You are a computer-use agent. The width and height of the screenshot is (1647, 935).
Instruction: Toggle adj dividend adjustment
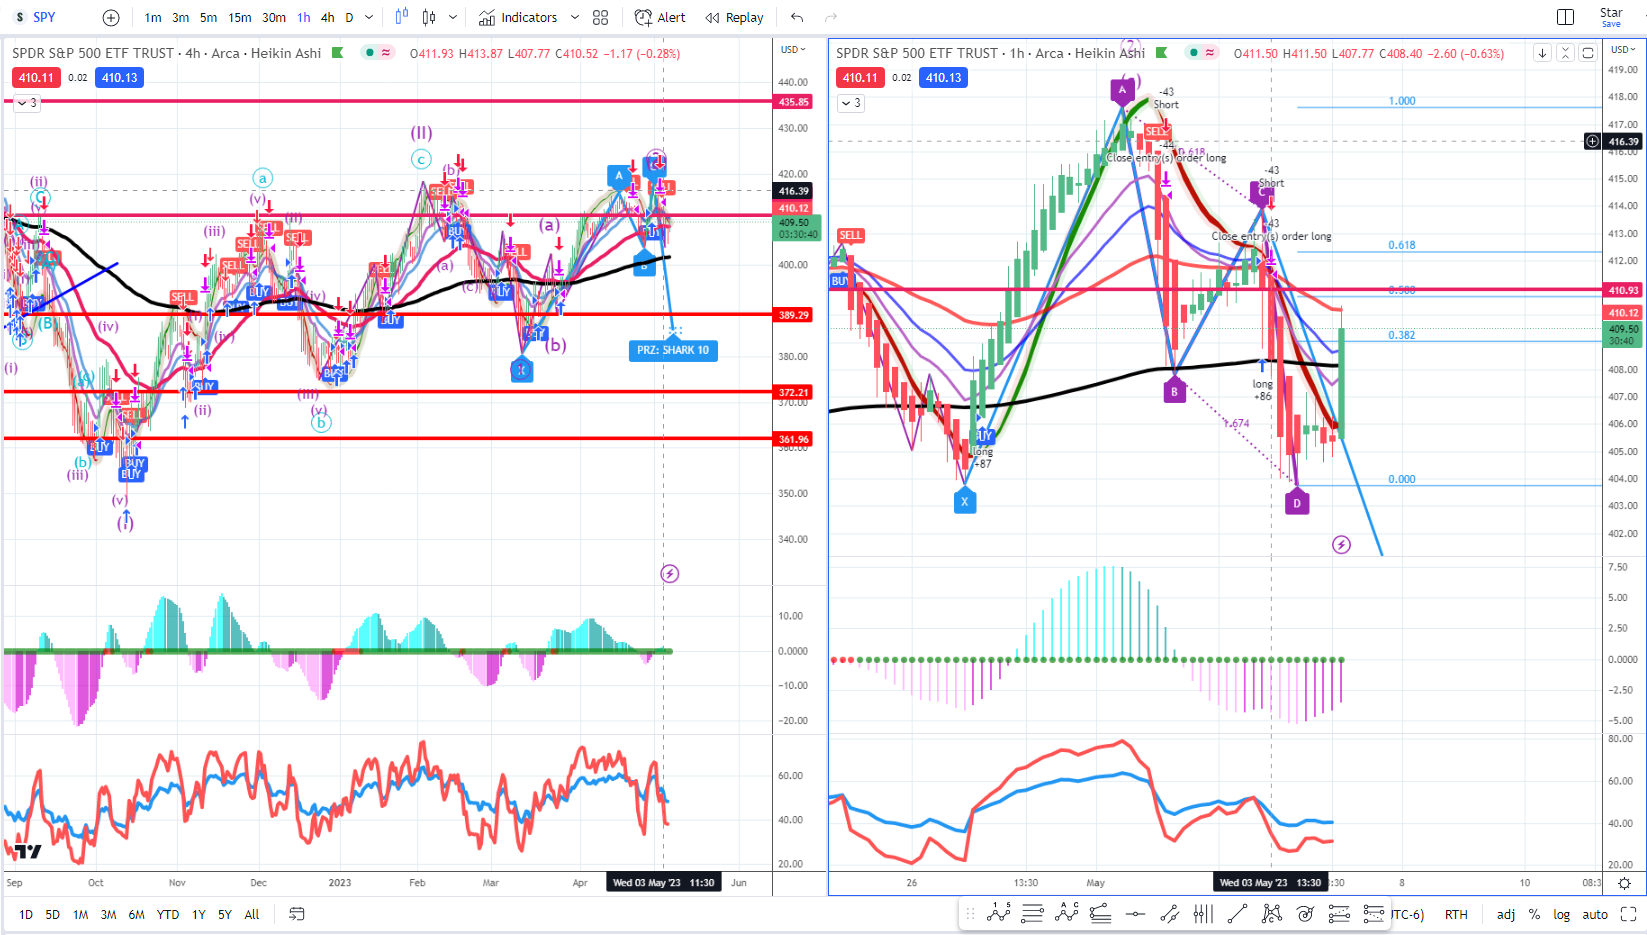click(x=1505, y=914)
